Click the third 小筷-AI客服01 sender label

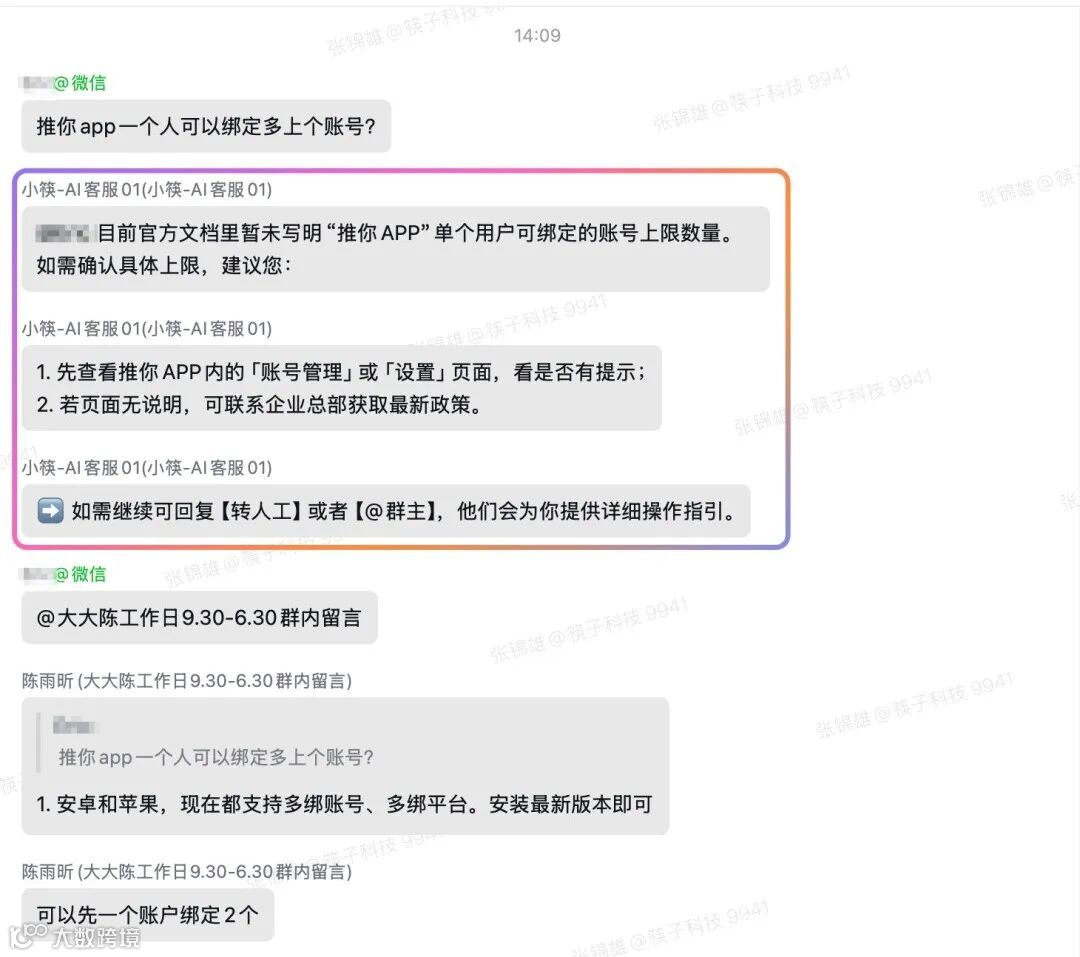point(147,468)
